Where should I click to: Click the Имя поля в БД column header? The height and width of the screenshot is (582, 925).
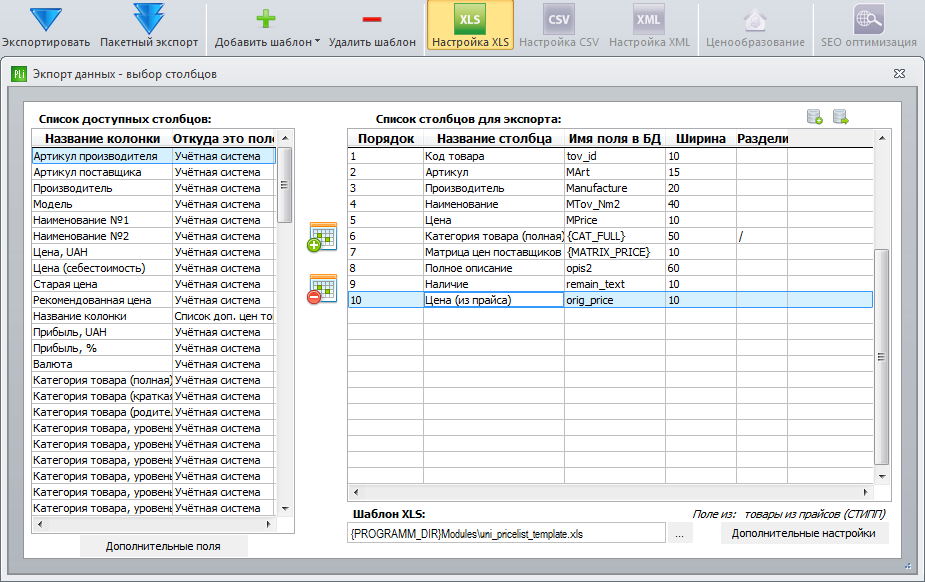click(615, 139)
